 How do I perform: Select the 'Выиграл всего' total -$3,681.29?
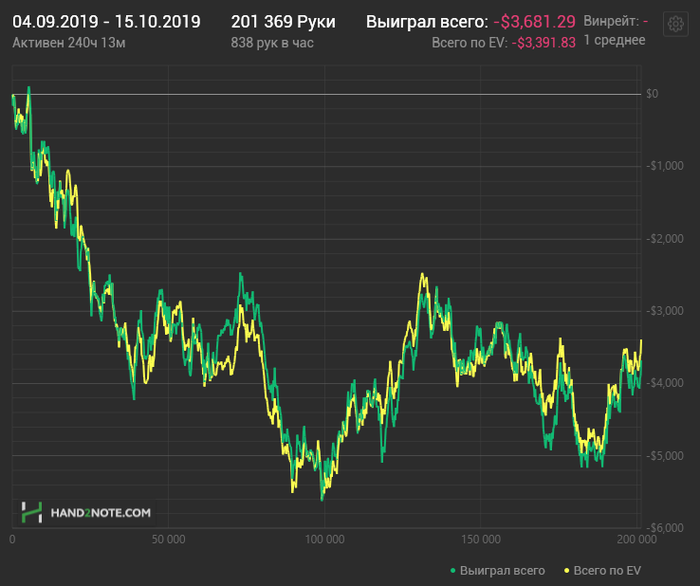[x=534, y=21]
